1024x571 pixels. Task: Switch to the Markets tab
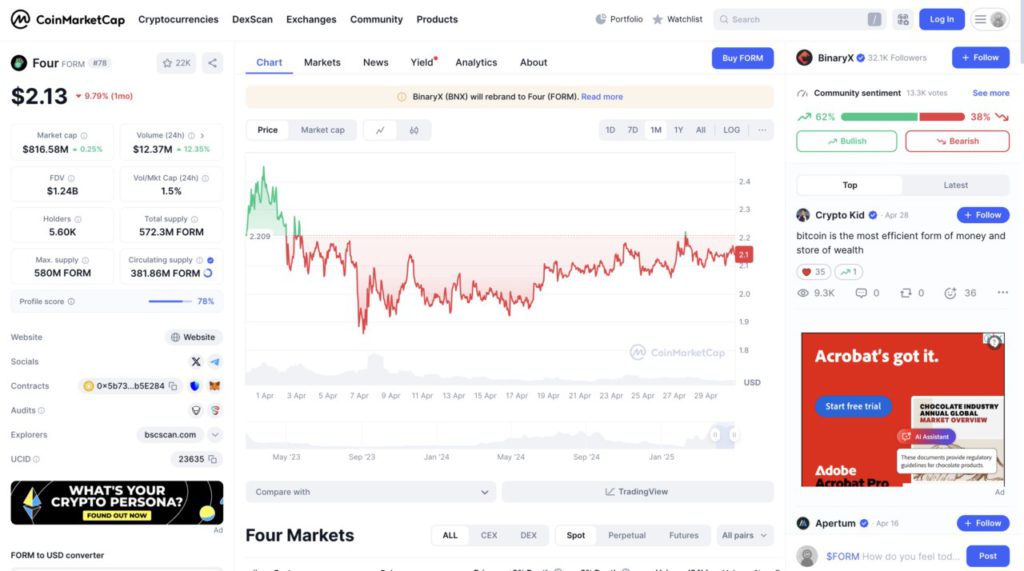coord(322,63)
